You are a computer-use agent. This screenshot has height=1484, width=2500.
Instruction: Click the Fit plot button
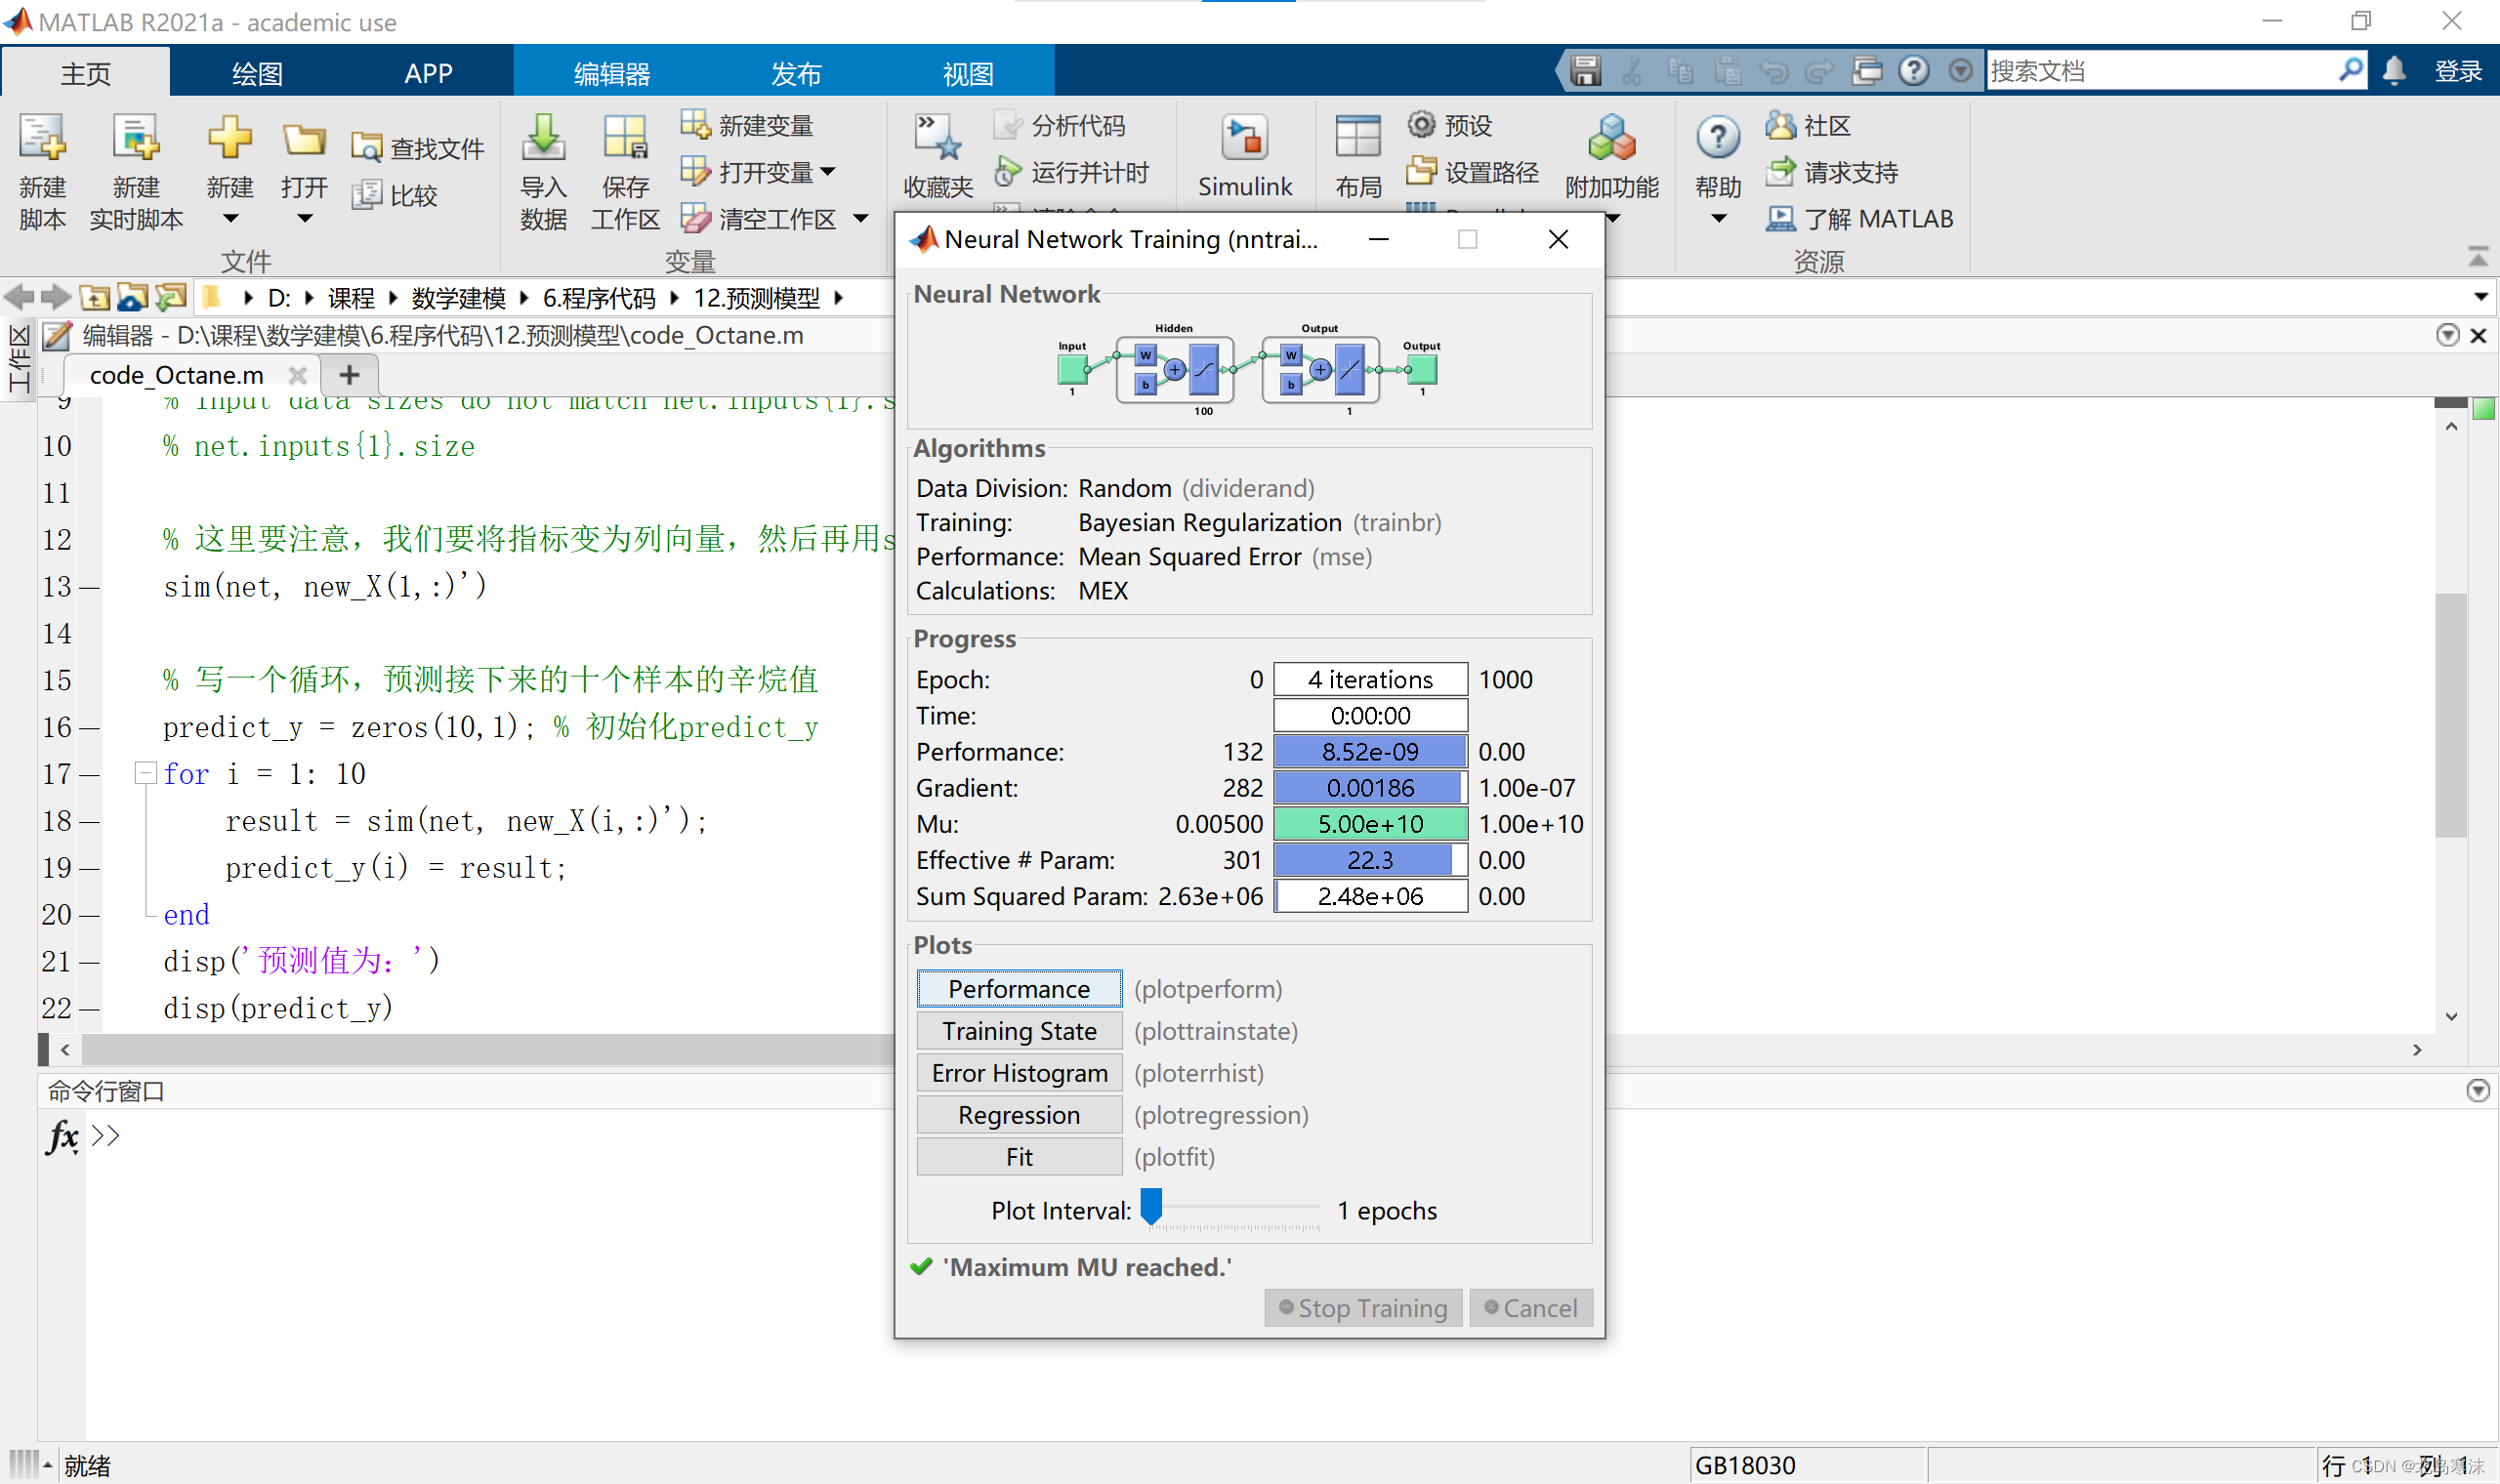point(1018,1157)
